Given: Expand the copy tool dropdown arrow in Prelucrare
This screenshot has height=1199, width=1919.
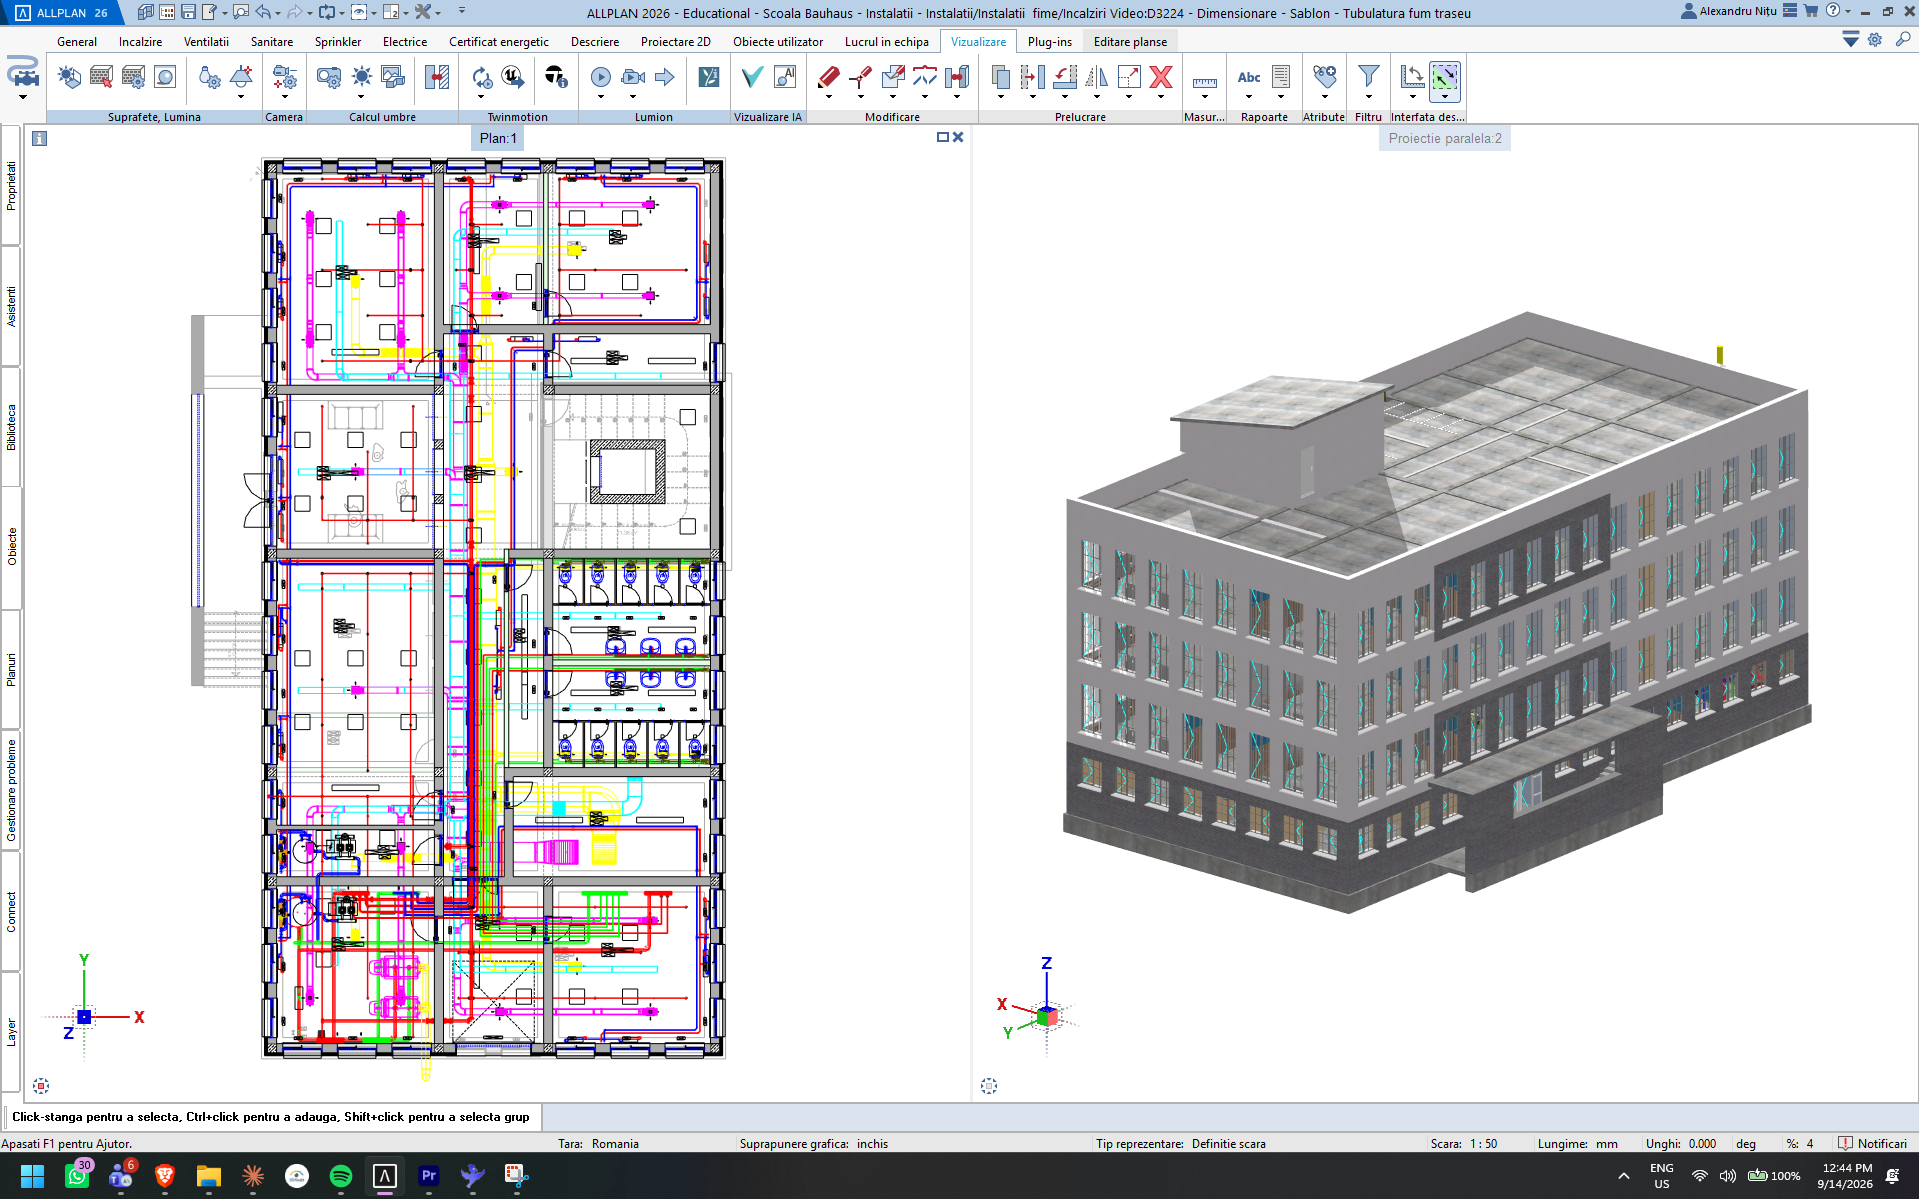Looking at the screenshot, I should point(1001,96).
